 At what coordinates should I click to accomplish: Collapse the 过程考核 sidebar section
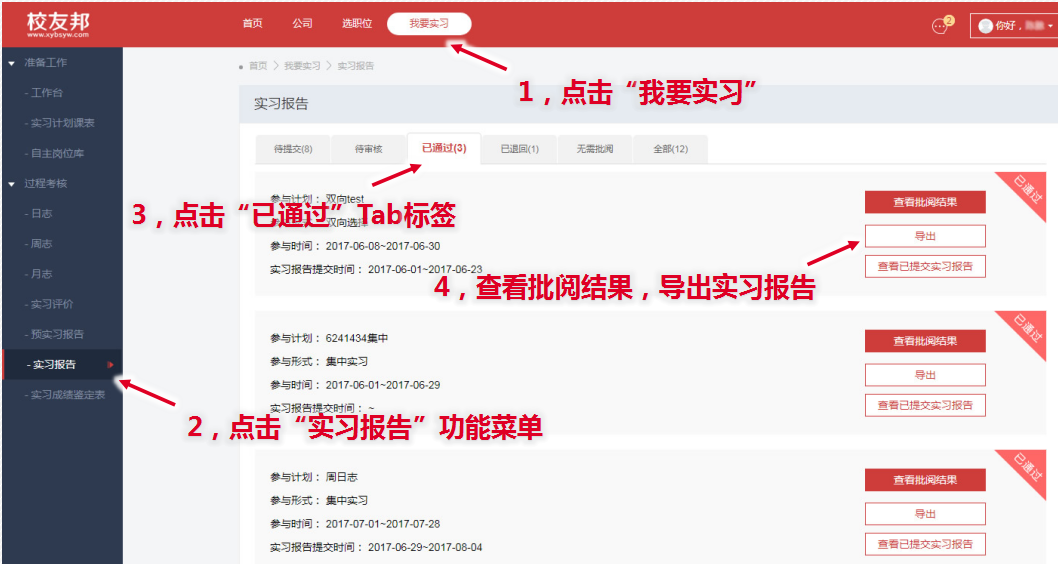point(11,184)
